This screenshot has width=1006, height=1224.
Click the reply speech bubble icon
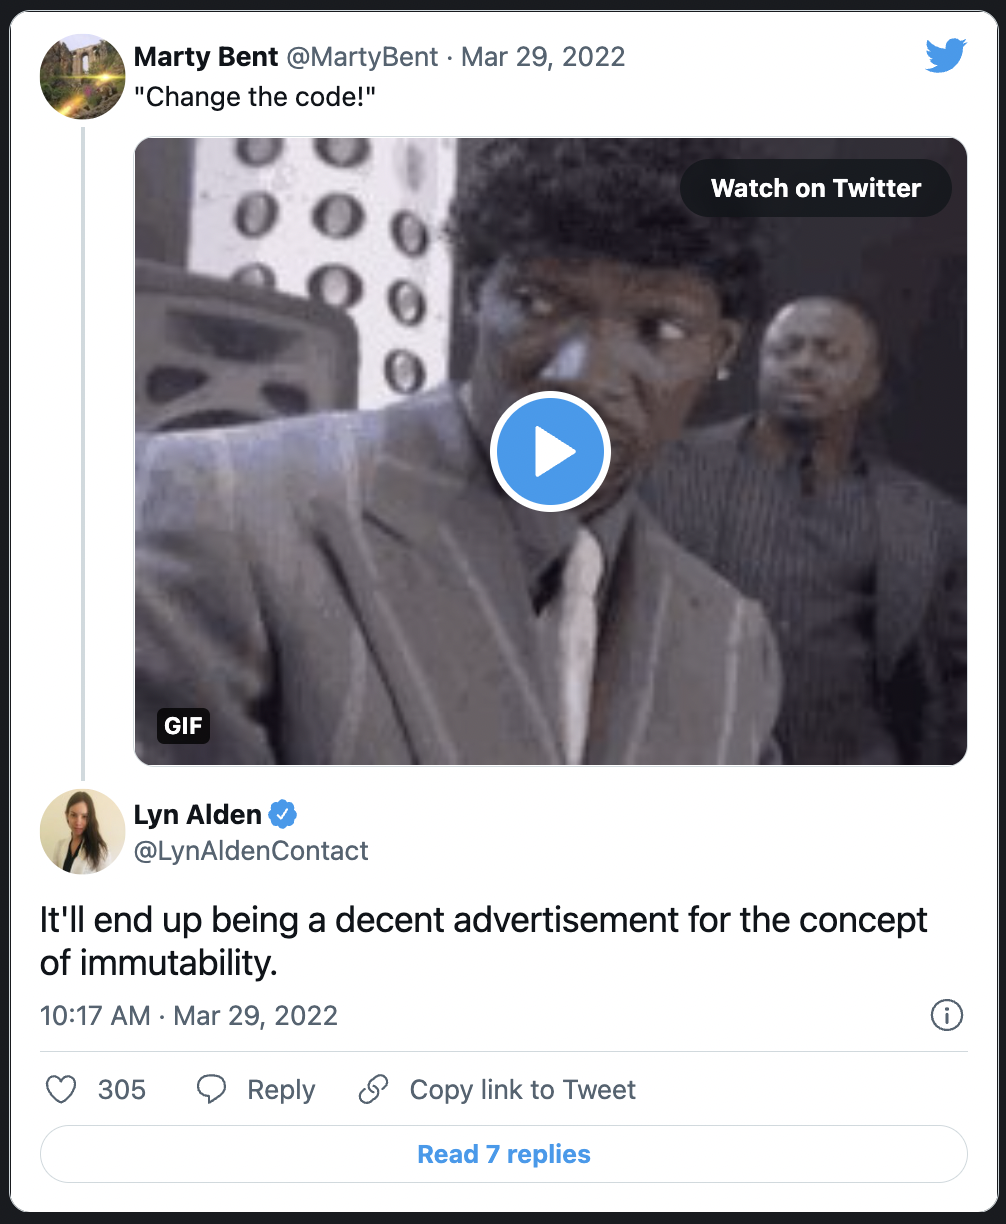[212, 1089]
